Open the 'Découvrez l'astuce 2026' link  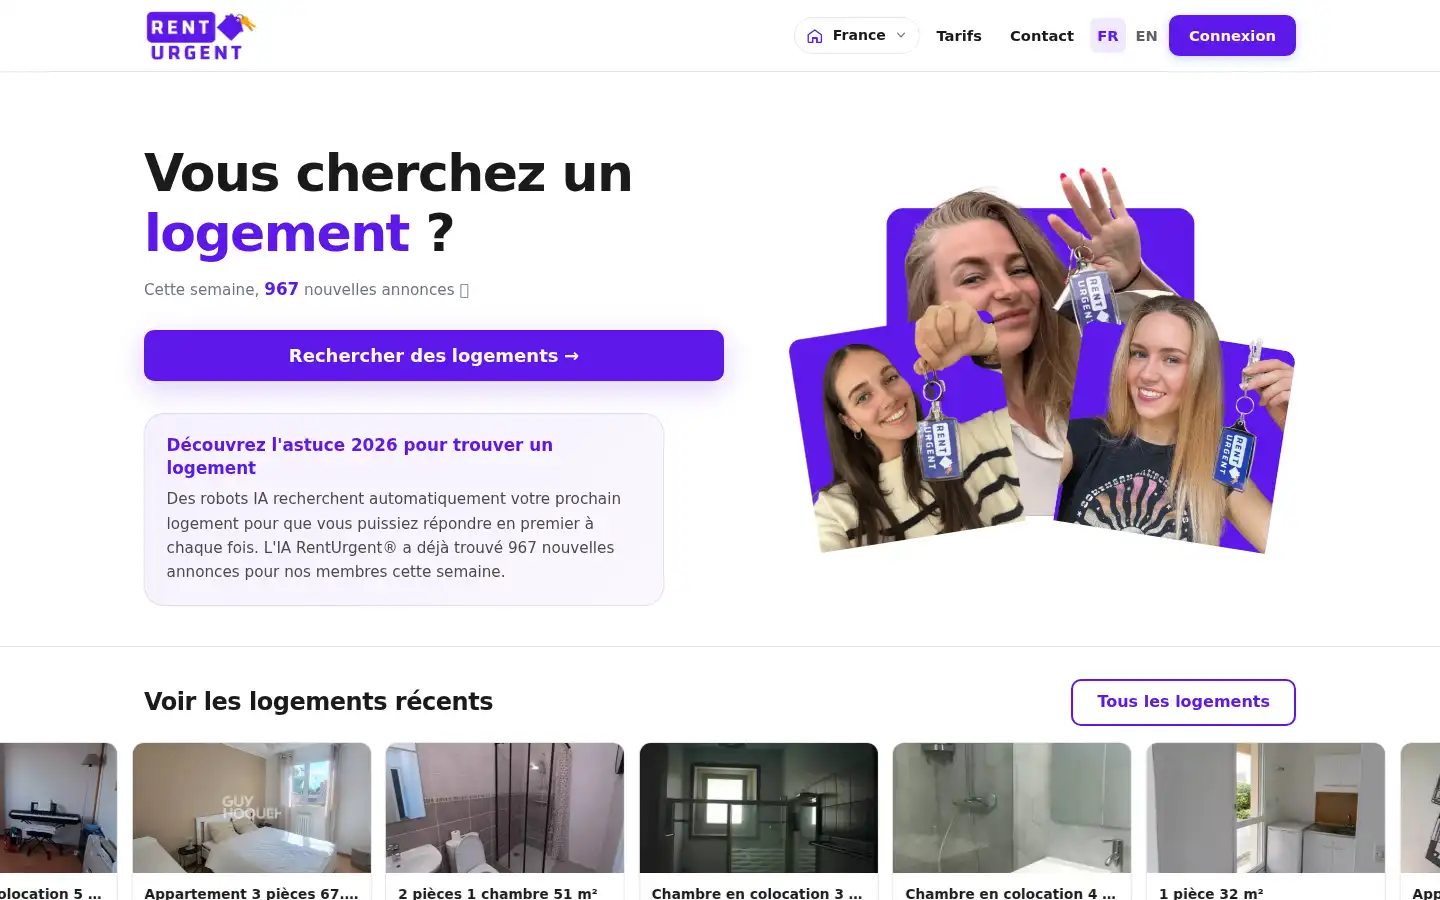click(x=360, y=456)
